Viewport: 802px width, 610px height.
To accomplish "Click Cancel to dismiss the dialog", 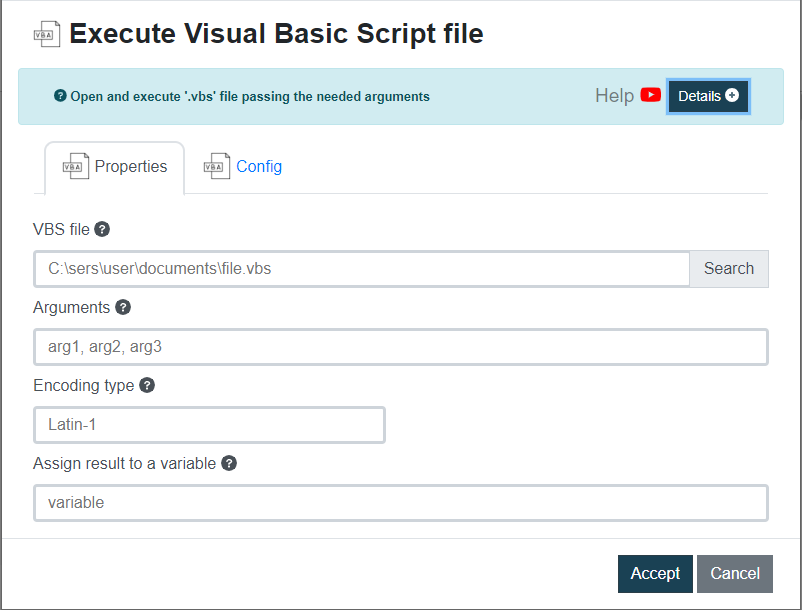I will (734, 573).
